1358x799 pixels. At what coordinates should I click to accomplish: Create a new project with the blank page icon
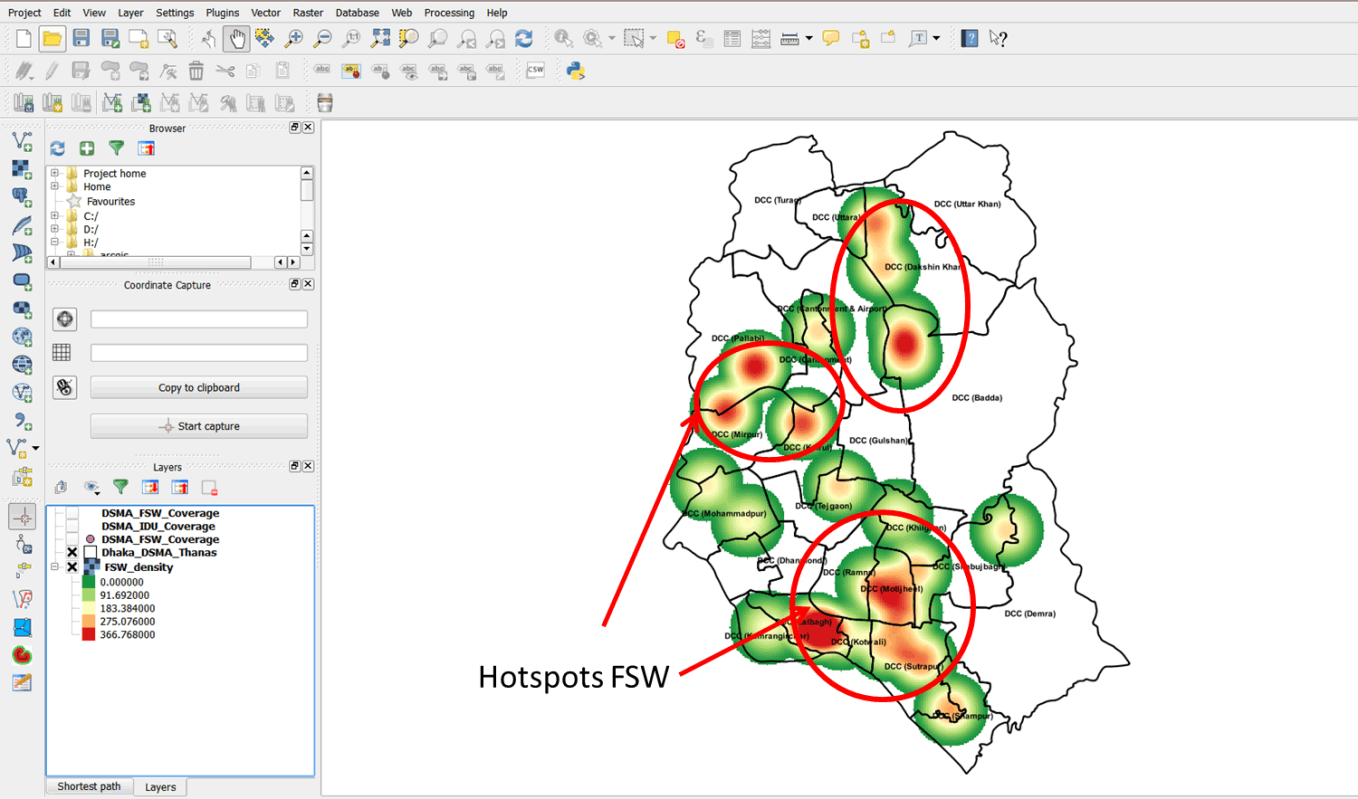(x=24, y=38)
